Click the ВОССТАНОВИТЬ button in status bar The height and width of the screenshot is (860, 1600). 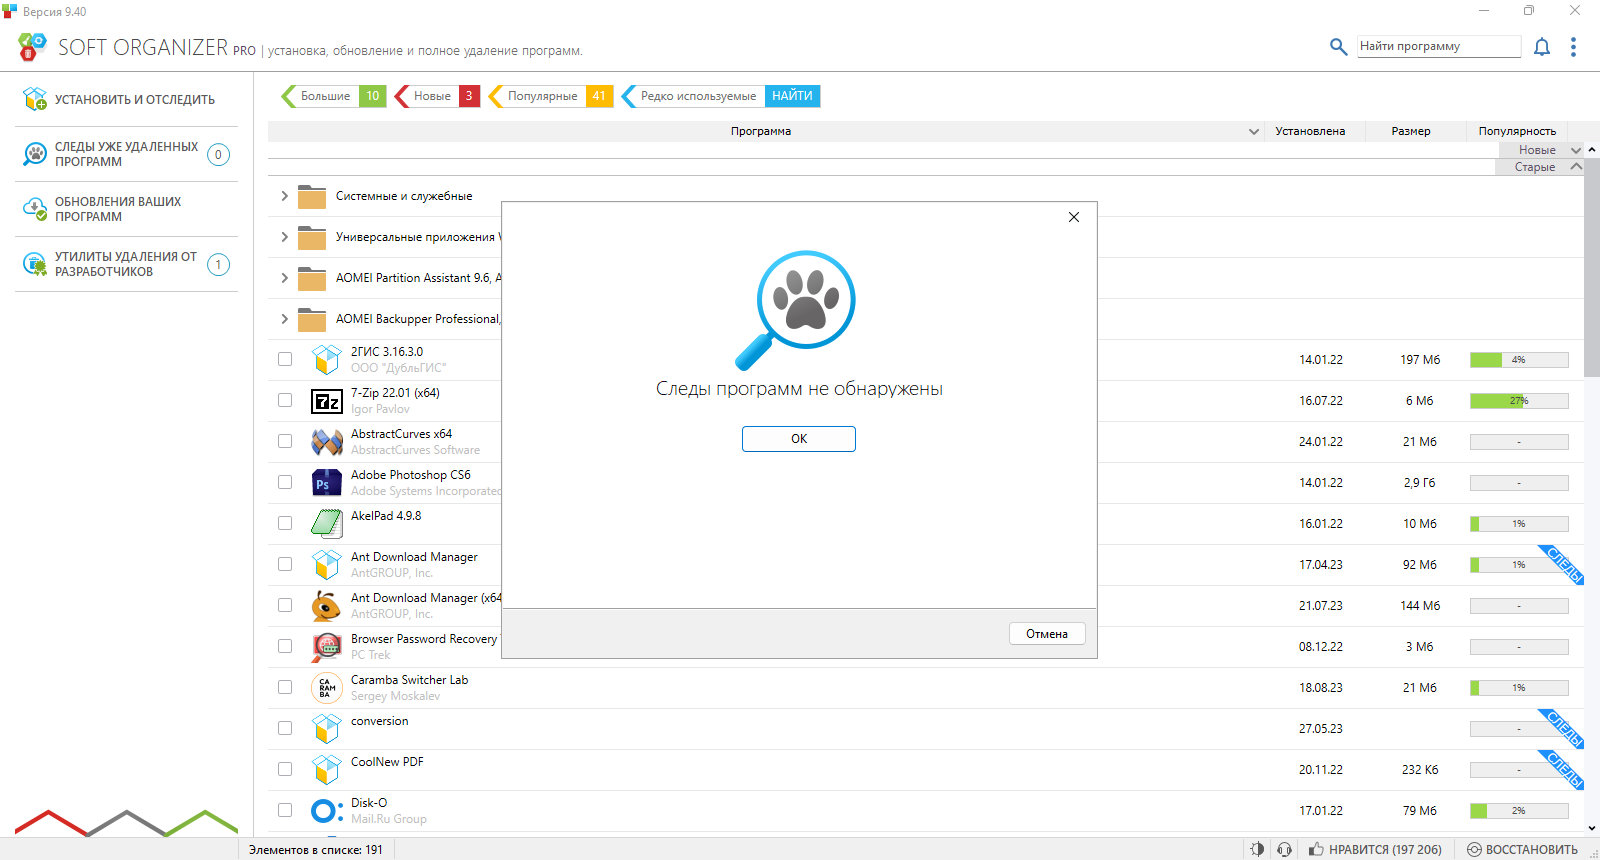coord(1523,849)
